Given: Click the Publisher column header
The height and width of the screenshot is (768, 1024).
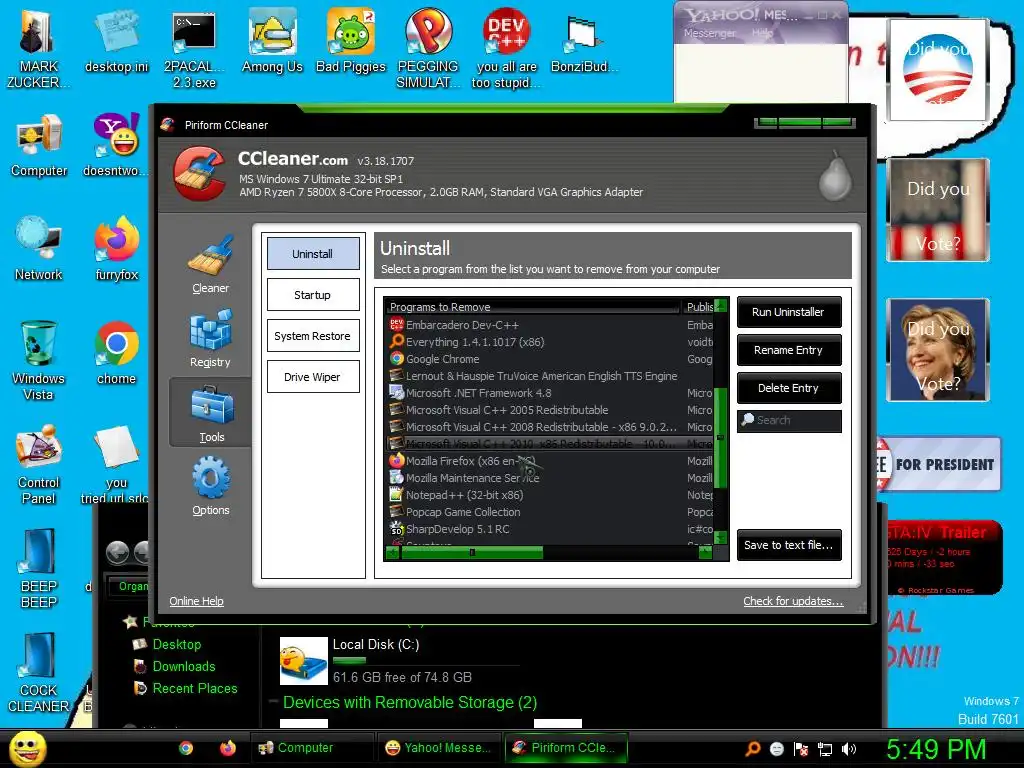Looking at the screenshot, I should coord(699,306).
